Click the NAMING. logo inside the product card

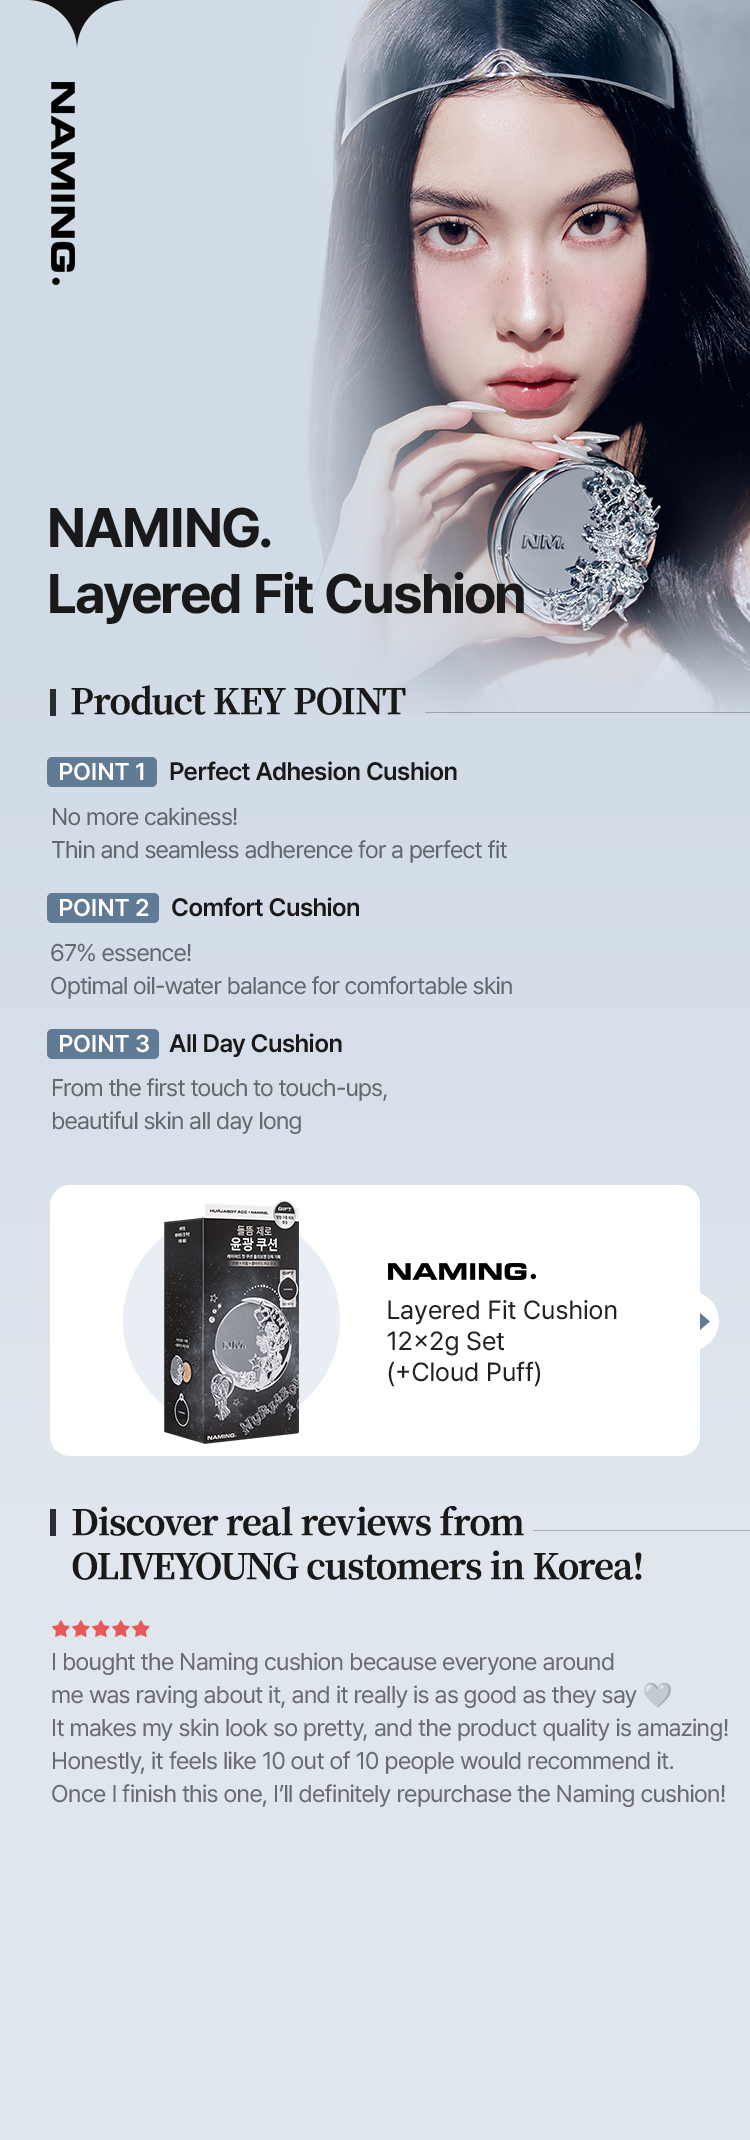461,1272
